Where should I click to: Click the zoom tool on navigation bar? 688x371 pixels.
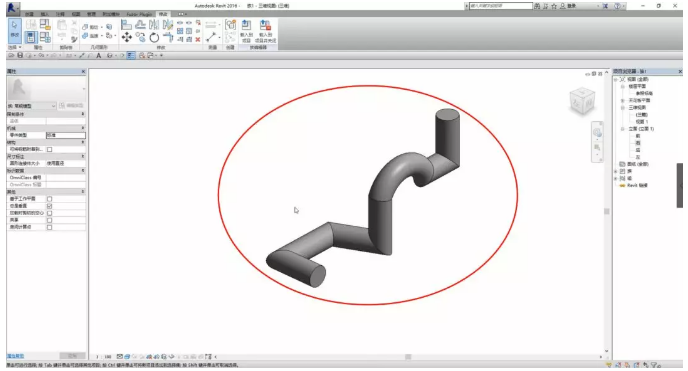tap(597, 148)
